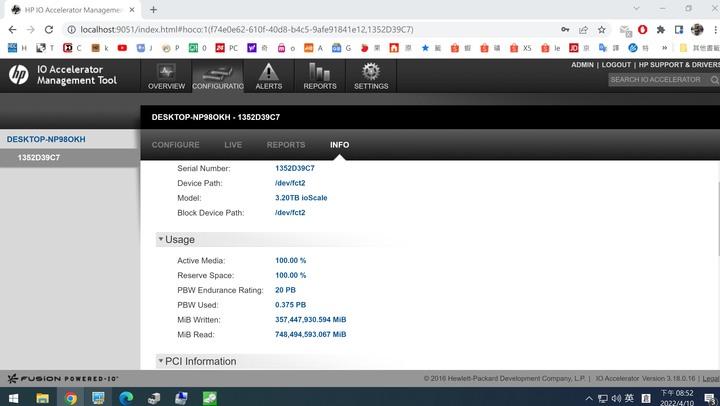Open Windows Start menu
This screenshot has width=720, height=406.
13,398
